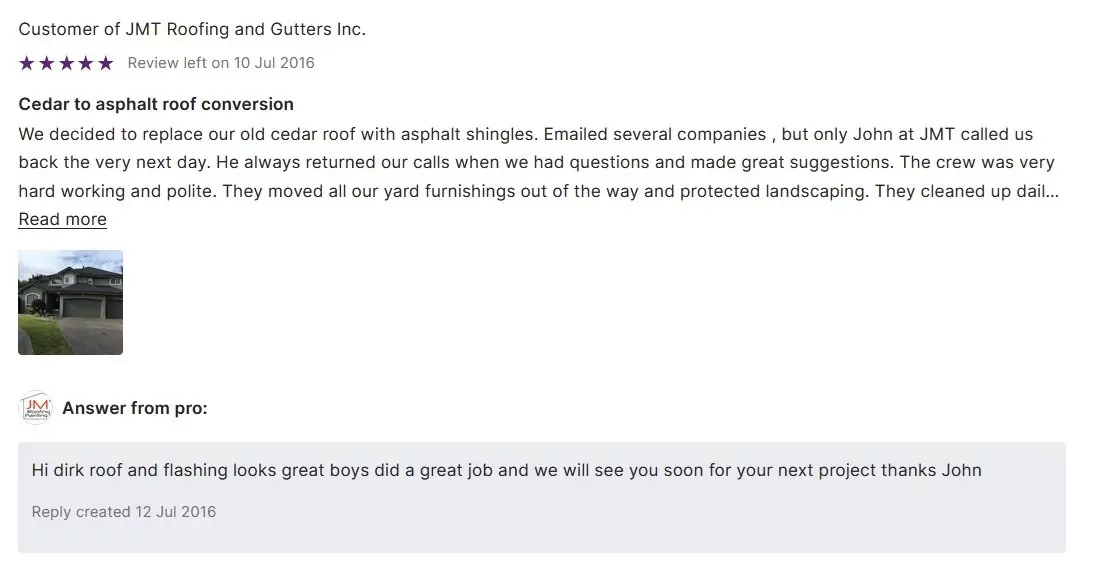Image resolution: width=1094 pixels, height=567 pixels.
Task: Click the "Cedar to asphalt roof conversion" title
Action: tap(156, 104)
